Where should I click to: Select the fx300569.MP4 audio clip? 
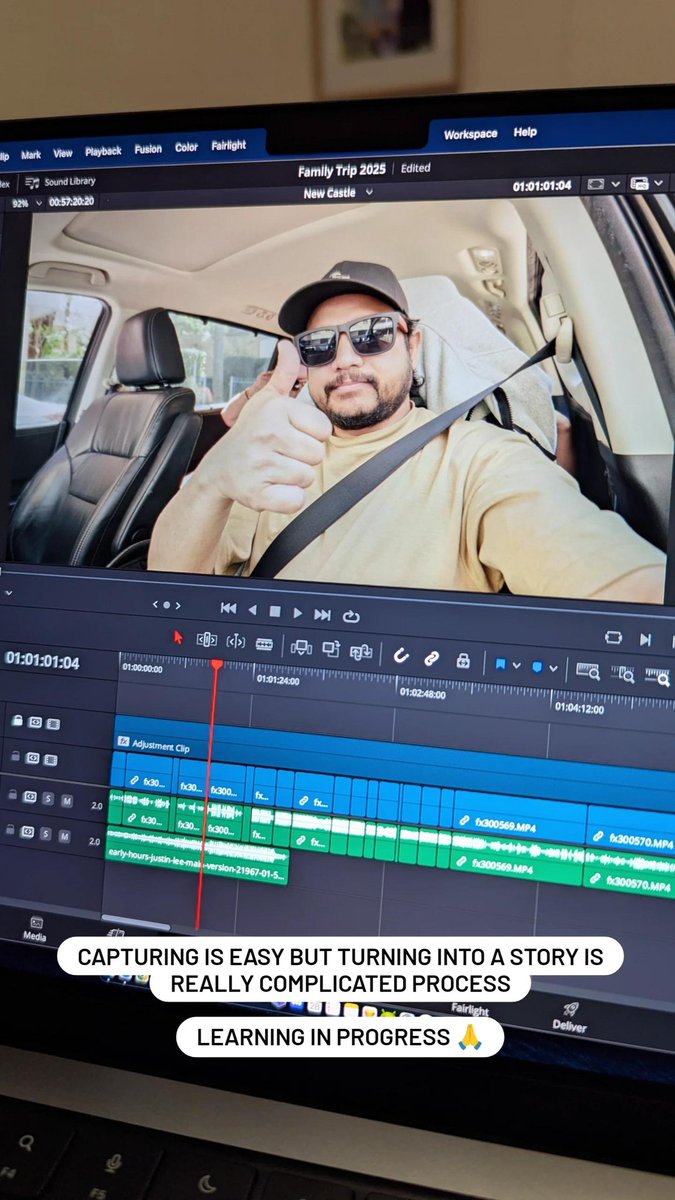coord(516,860)
